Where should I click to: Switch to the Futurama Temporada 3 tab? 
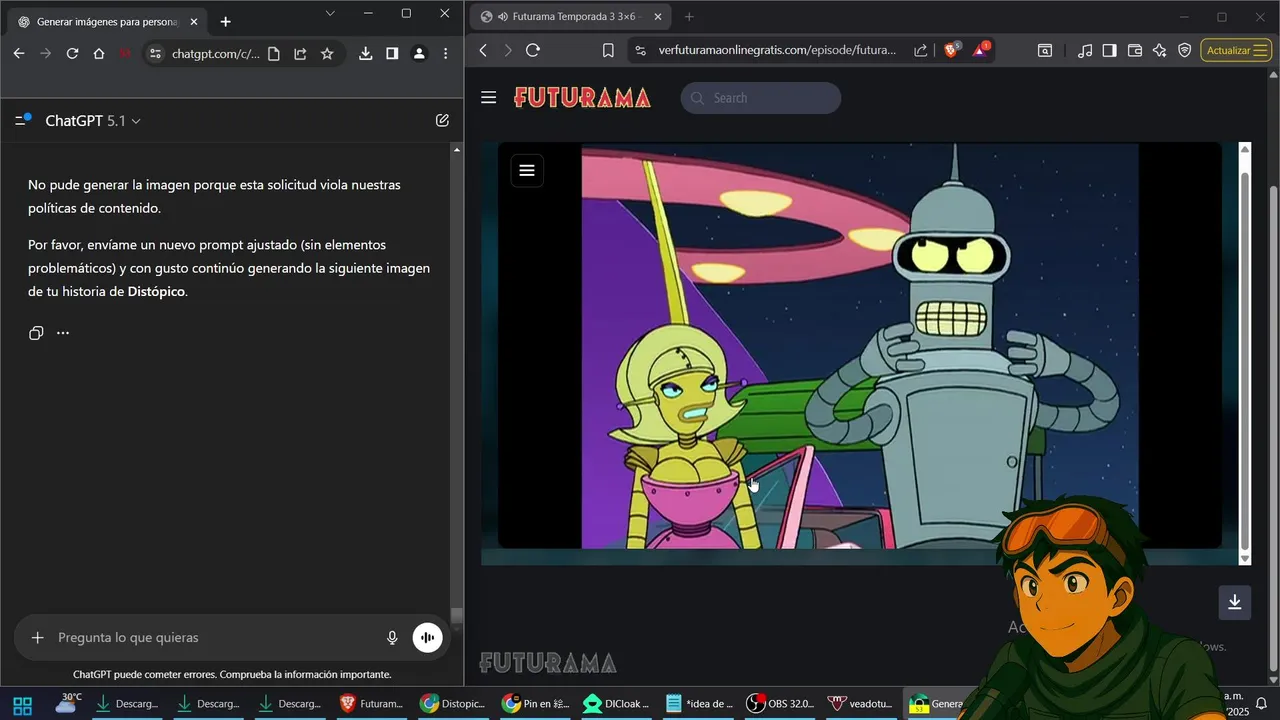coord(570,16)
